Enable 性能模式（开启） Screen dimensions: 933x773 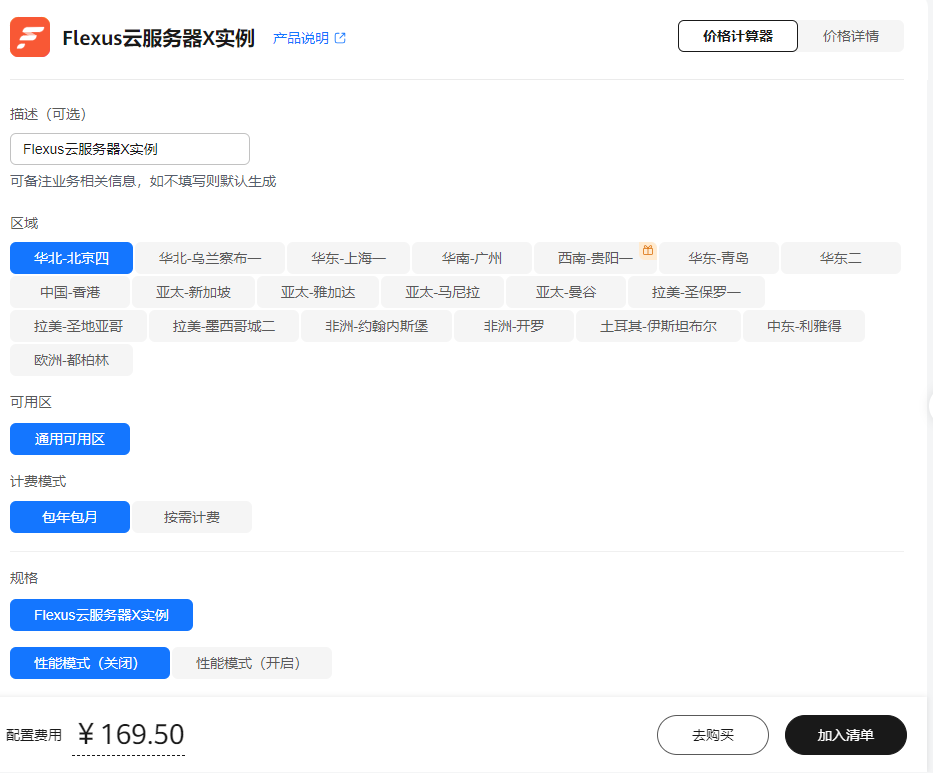(x=252, y=663)
